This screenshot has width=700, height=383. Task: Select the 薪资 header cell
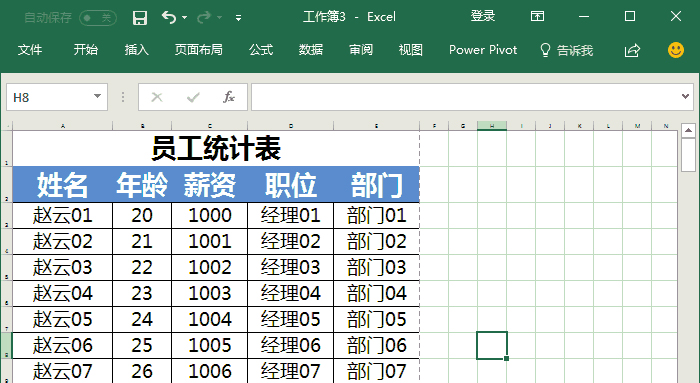(210, 184)
